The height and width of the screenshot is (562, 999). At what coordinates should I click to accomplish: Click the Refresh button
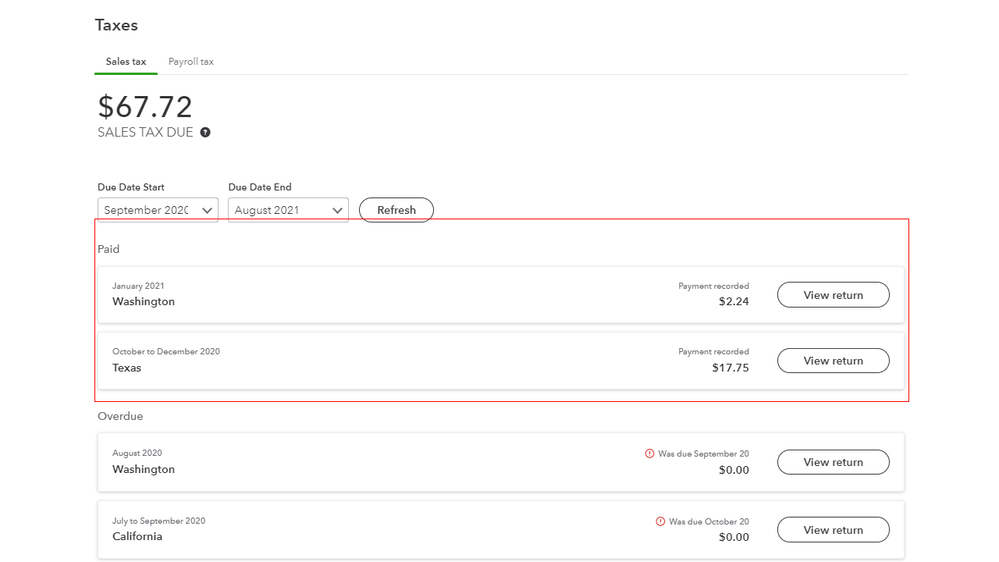click(x=396, y=210)
